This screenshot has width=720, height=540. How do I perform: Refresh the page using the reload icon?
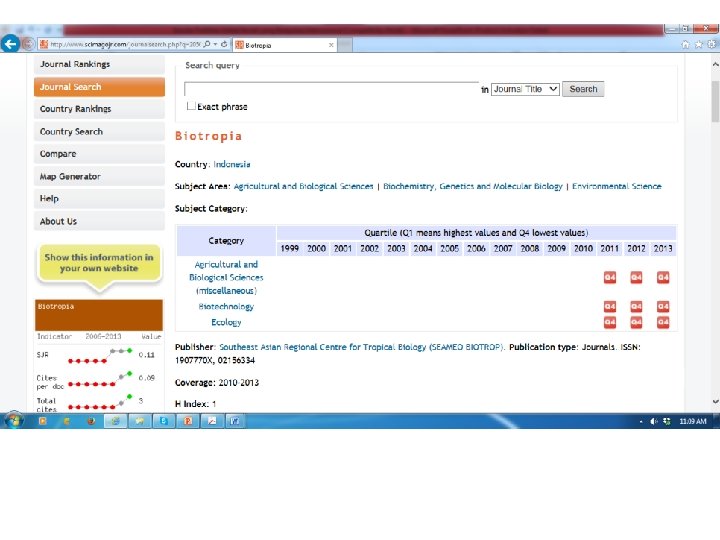tap(224, 44)
